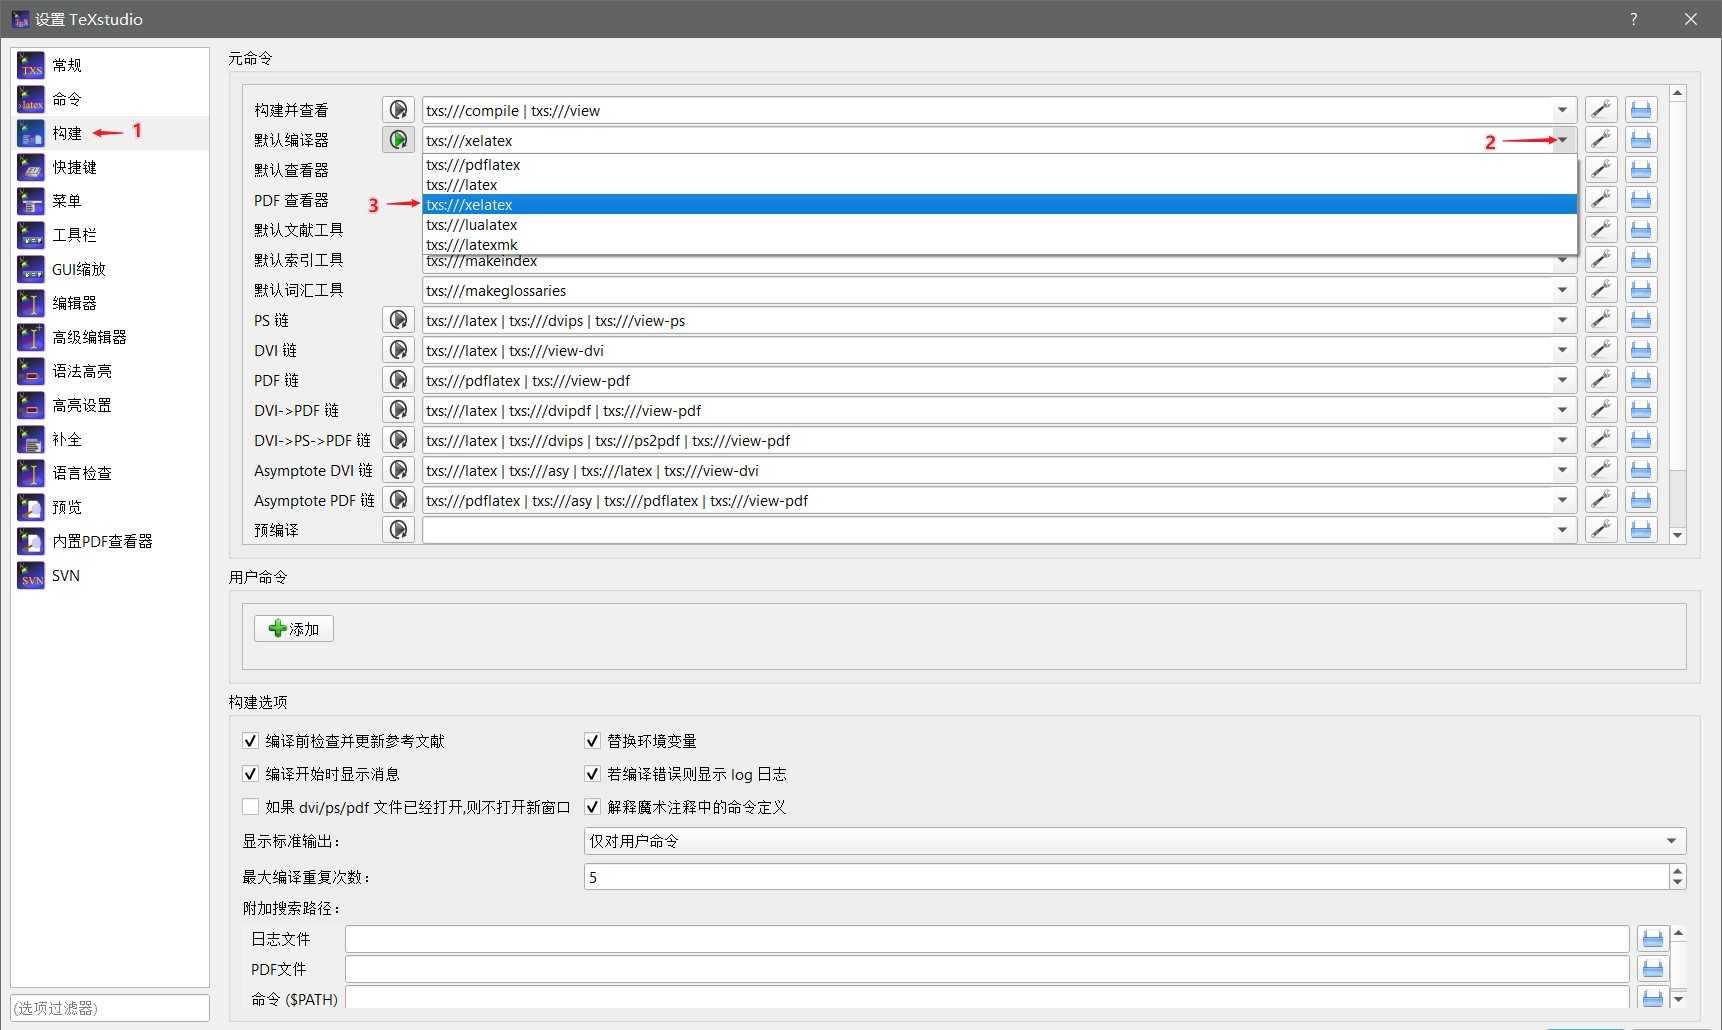
Task: Toggle 替换环境变量 checkbox
Action: [x=593, y=741]
